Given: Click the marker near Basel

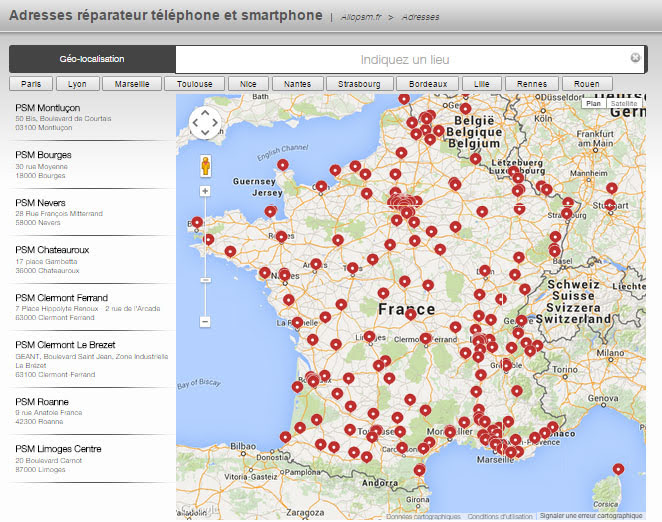Looking at the screenshot, I should pos(555,251).
